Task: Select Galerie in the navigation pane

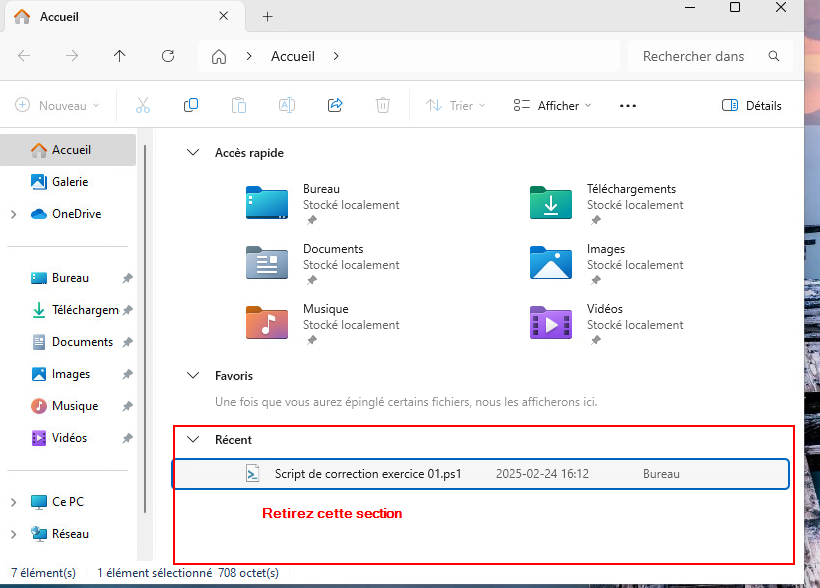Action: pyautogui.click(x=70, y=182)
